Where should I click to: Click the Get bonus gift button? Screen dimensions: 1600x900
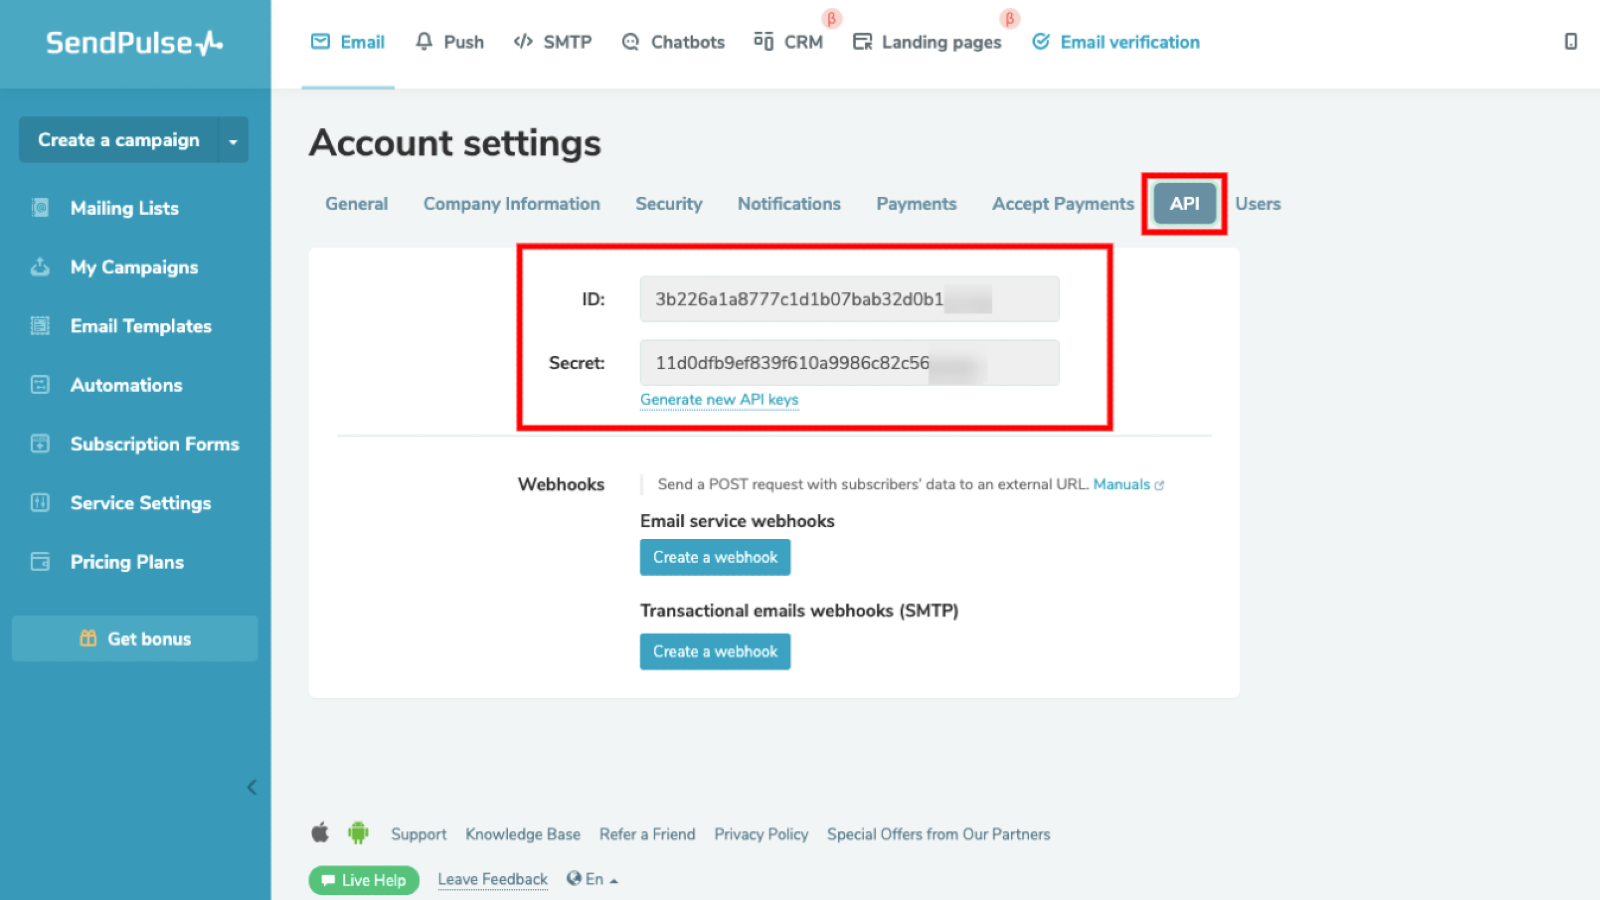coord(135,638)
